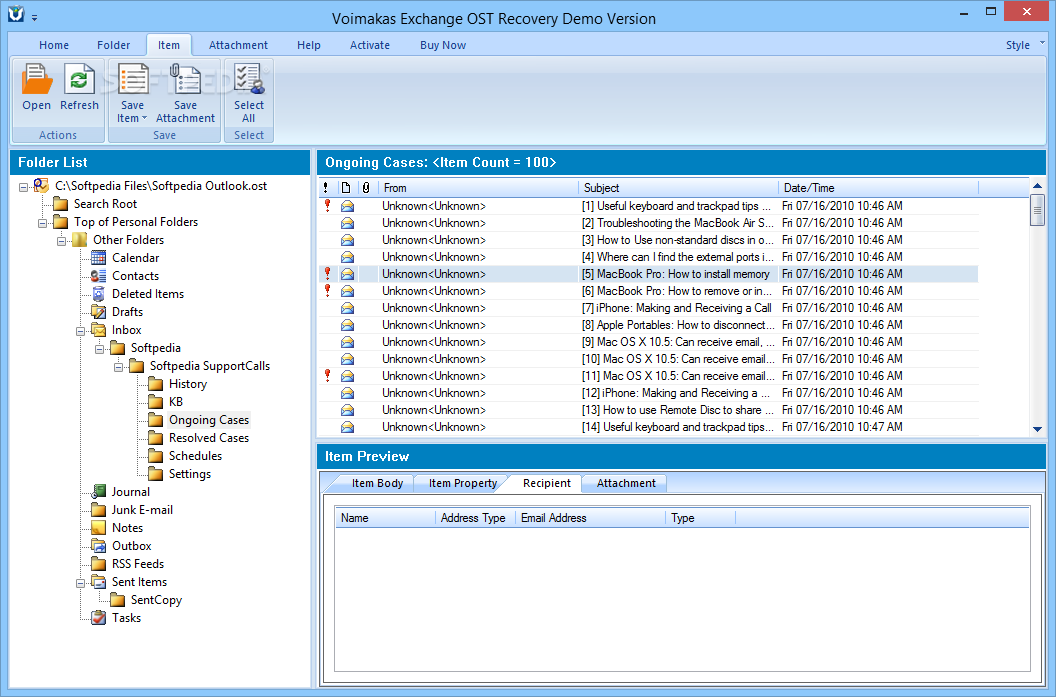Click the Contacts folder icon
Image resolution: width=1056 pixels, height=697 pixels.
(x=98, y=276)
